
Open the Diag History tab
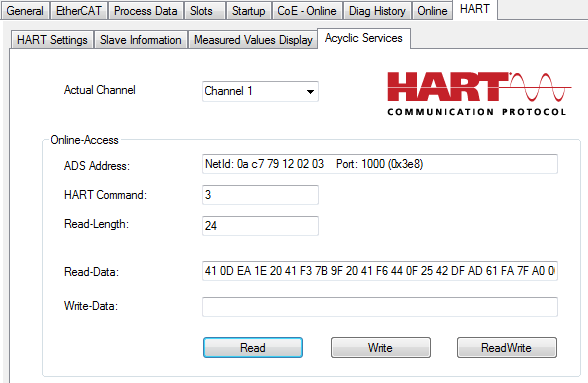point(377,11)
